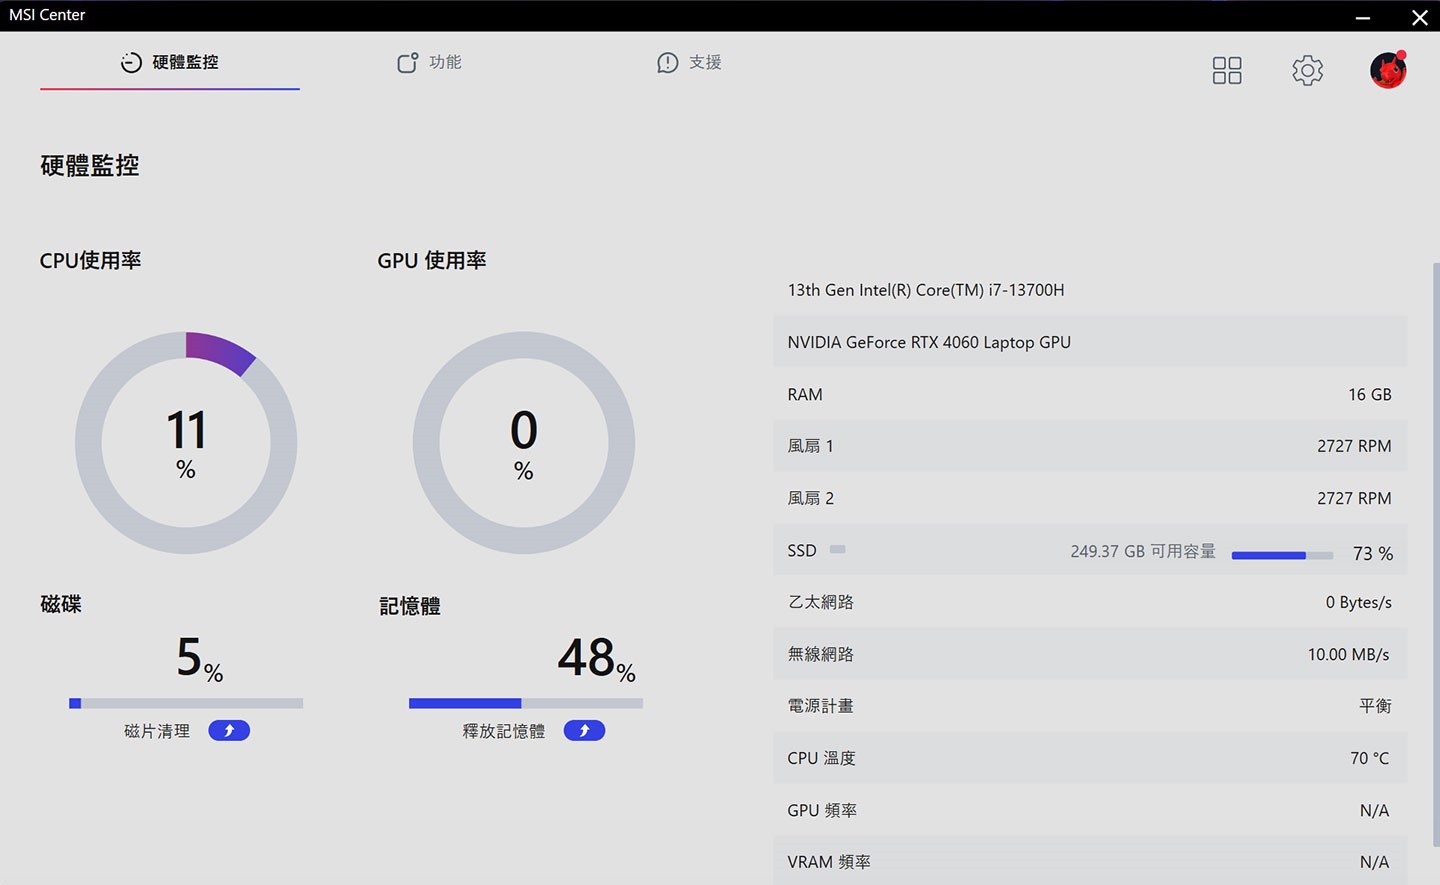Click the GPU usage circular gauge
This screenshot has width=1440, height=885.
tap(523, 443)
